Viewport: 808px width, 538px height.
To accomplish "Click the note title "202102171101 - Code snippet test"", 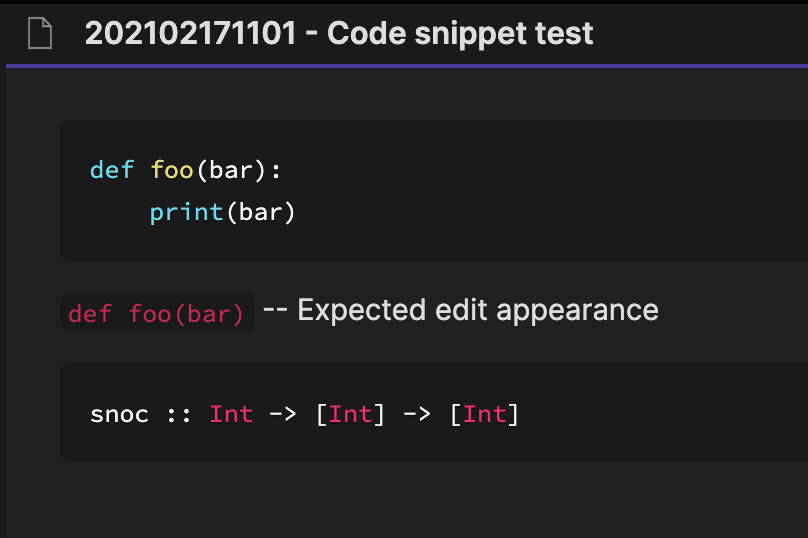I will [339, 34].
